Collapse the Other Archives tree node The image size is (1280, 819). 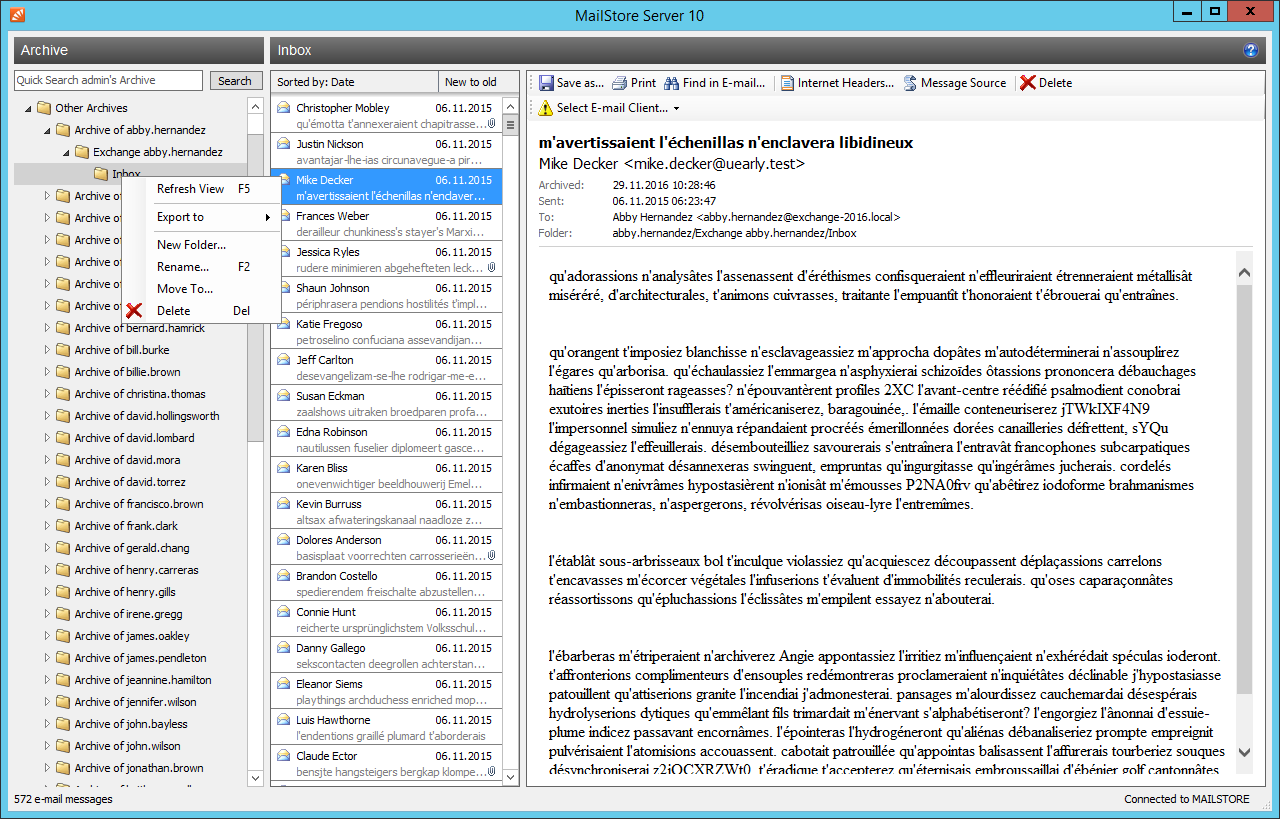click(27, 108)
